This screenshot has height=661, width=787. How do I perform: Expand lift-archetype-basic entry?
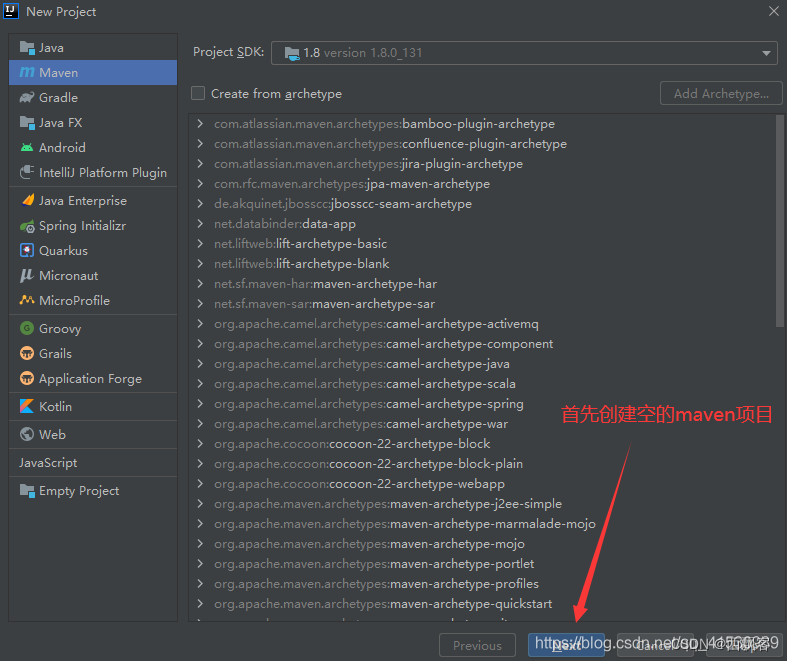pyautogui.click(x=200, y=243)
